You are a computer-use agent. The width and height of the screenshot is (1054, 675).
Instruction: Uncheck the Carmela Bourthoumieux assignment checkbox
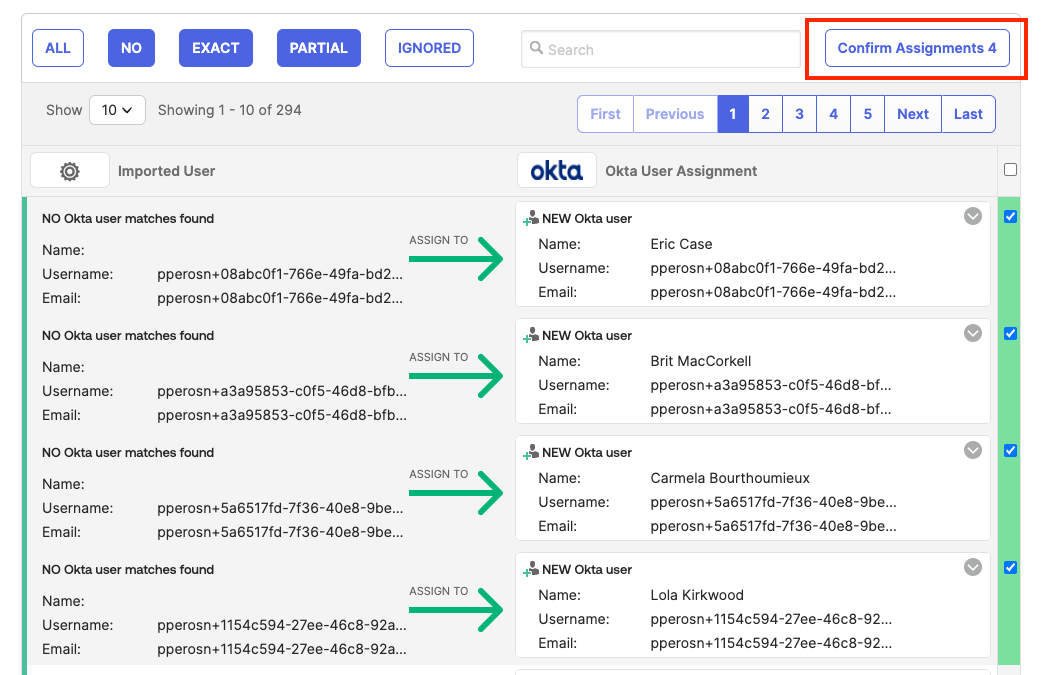point(1010,450)
